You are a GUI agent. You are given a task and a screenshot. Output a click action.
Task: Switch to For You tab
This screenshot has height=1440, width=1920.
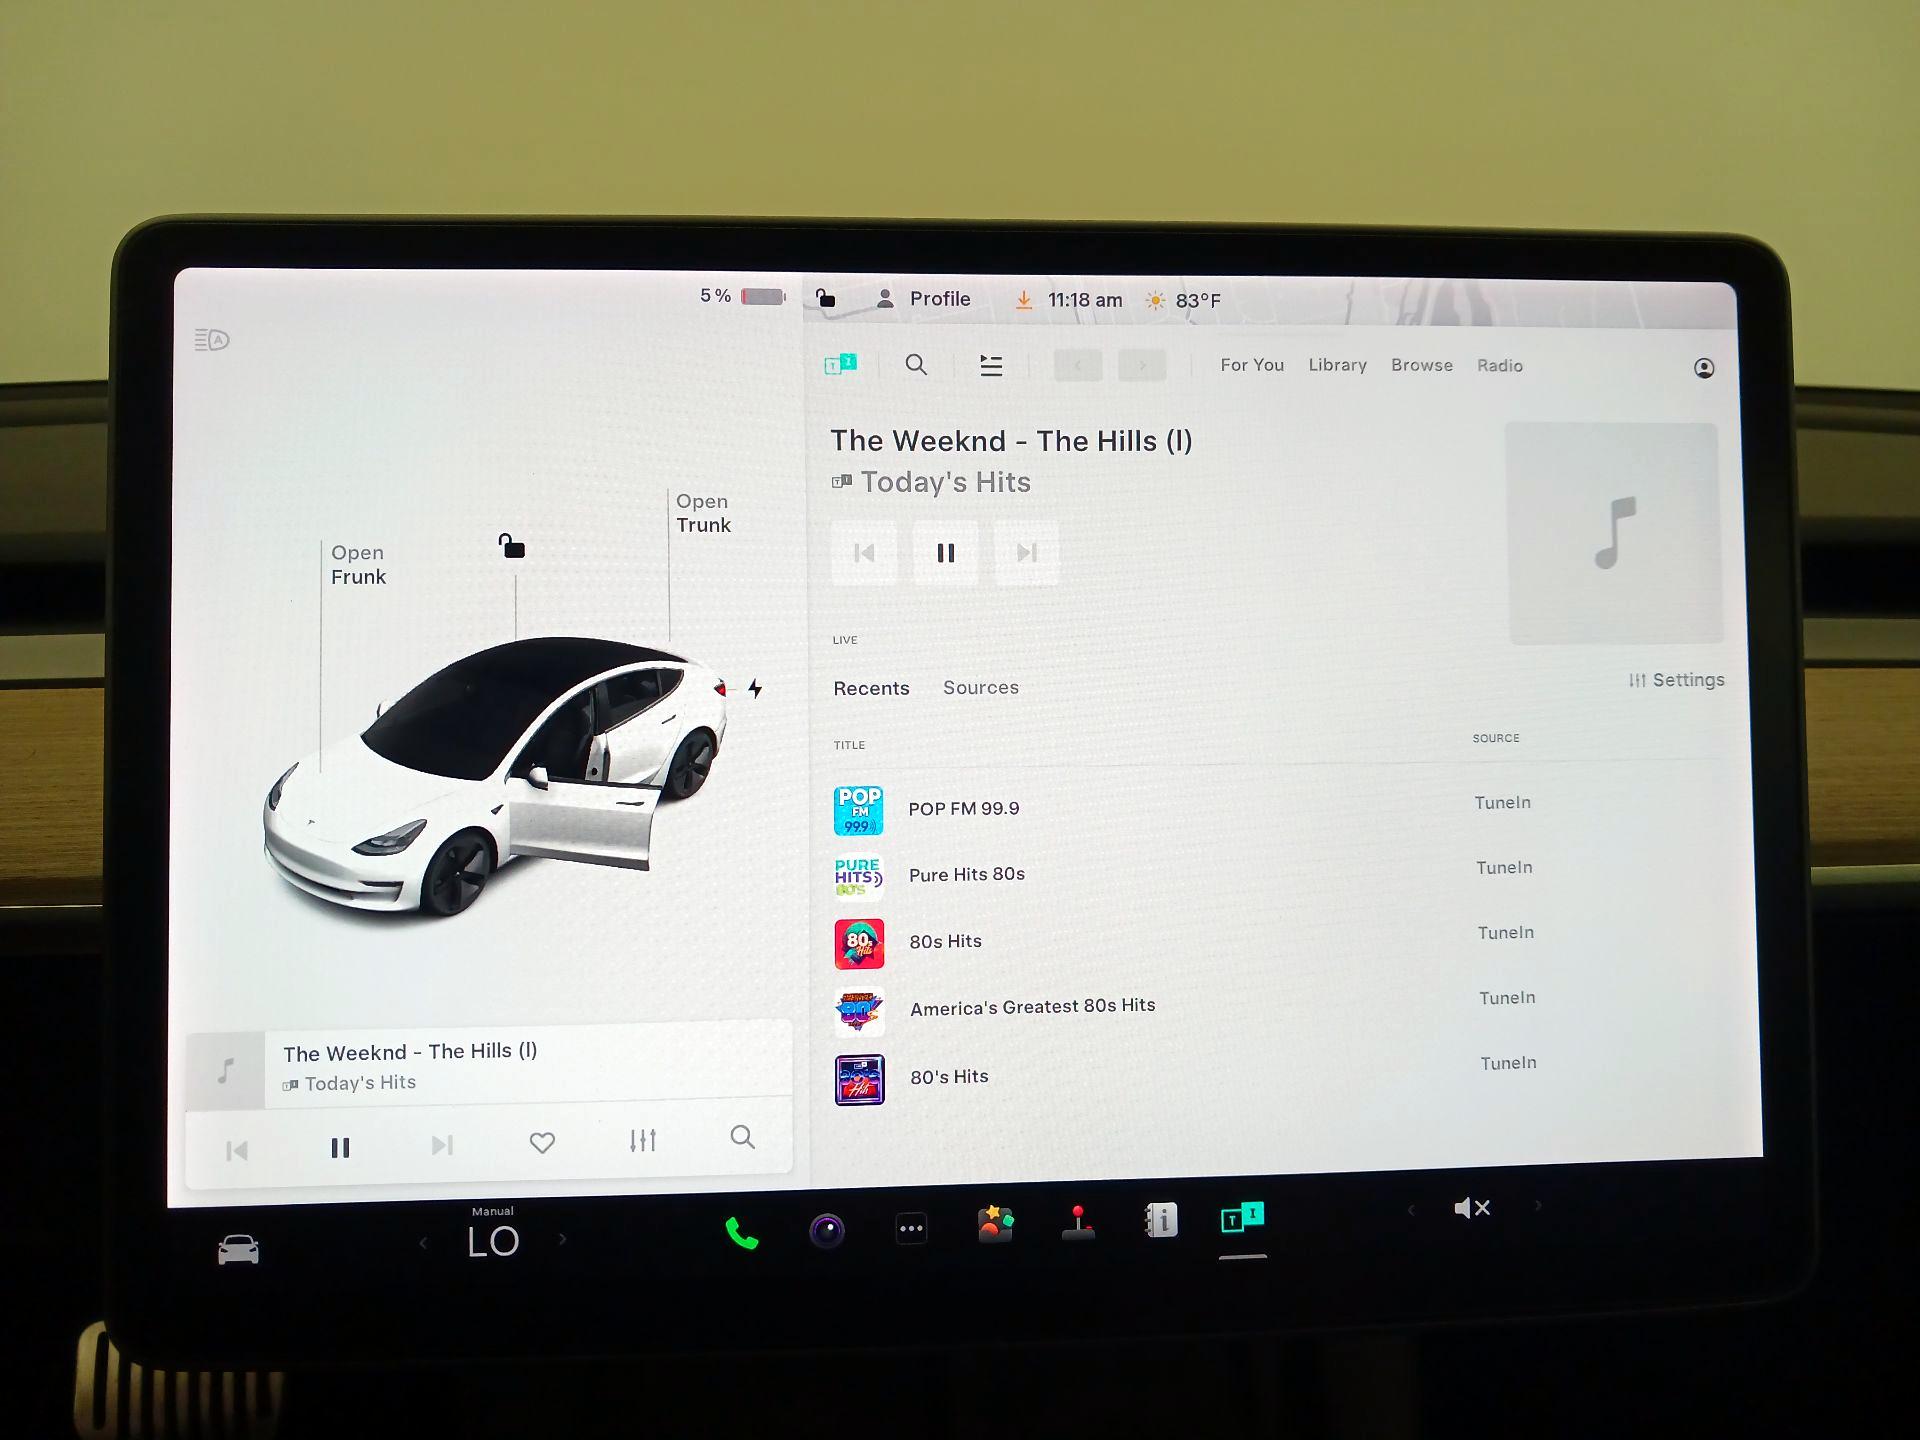tap(1252, 365)
